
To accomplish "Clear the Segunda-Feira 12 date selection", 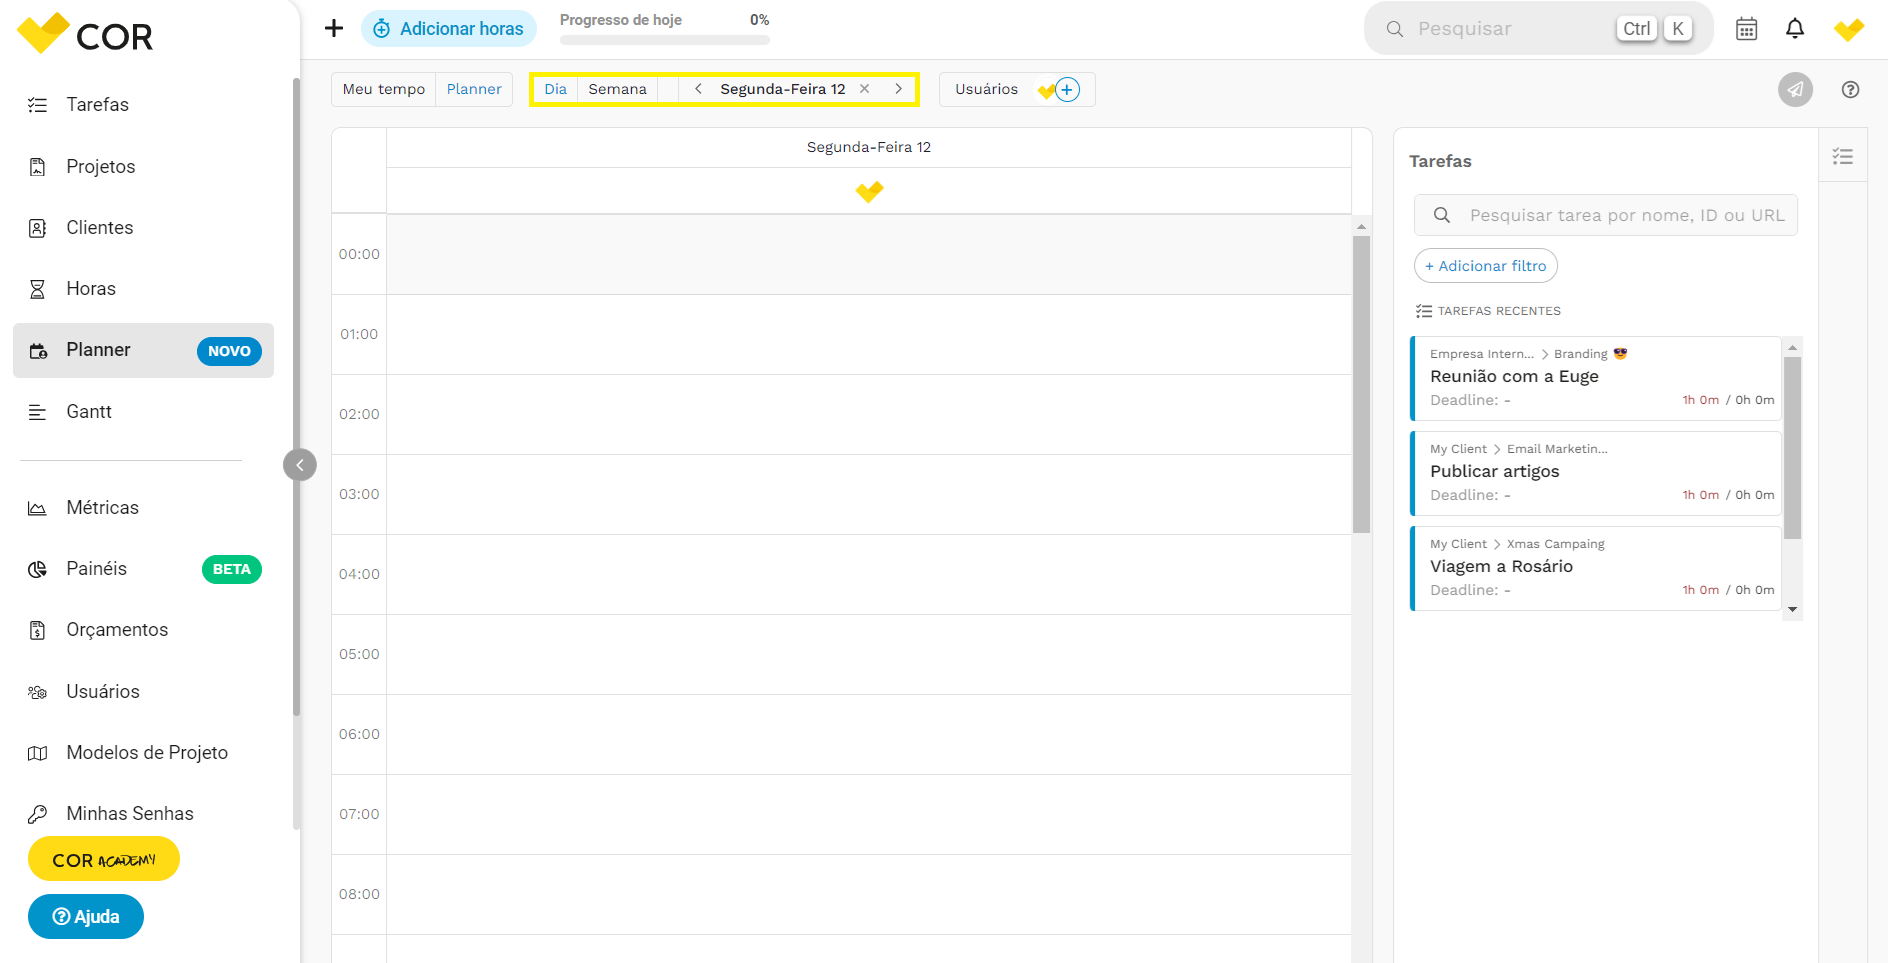I will (x=865, y=89).
